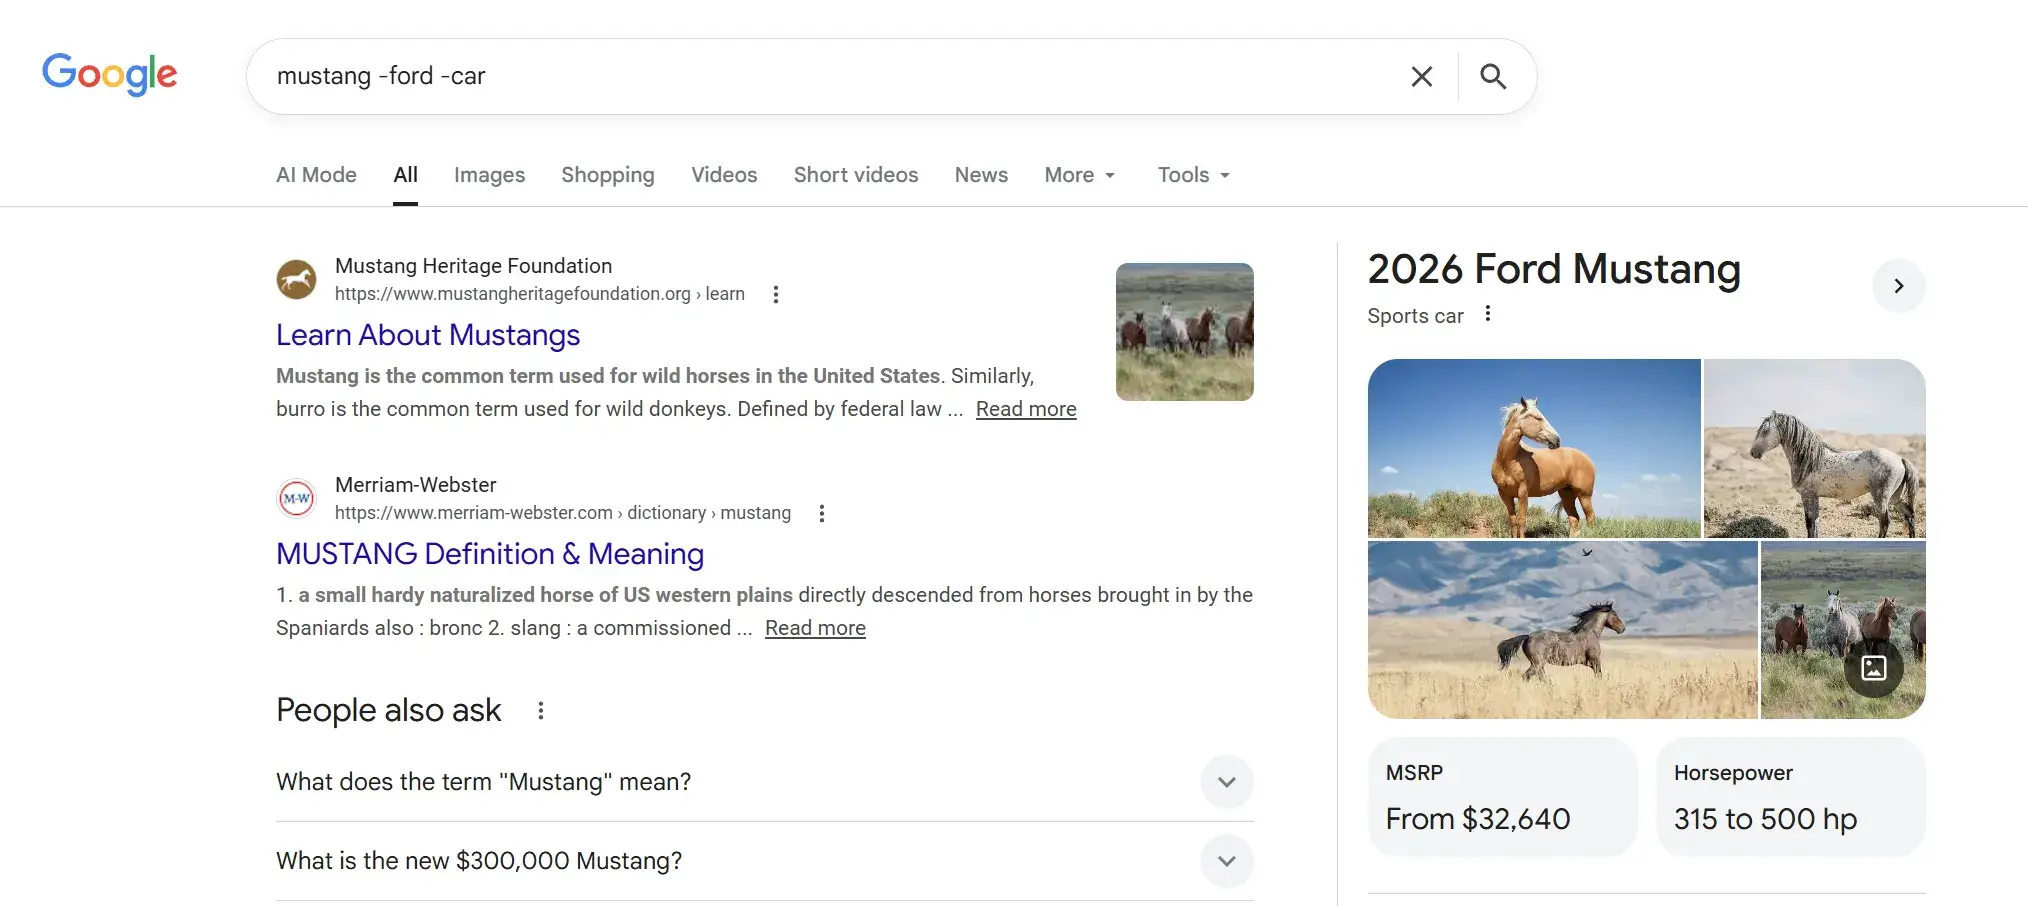Click into the search input field
2028x906 pixels.
tap(820, 77)
